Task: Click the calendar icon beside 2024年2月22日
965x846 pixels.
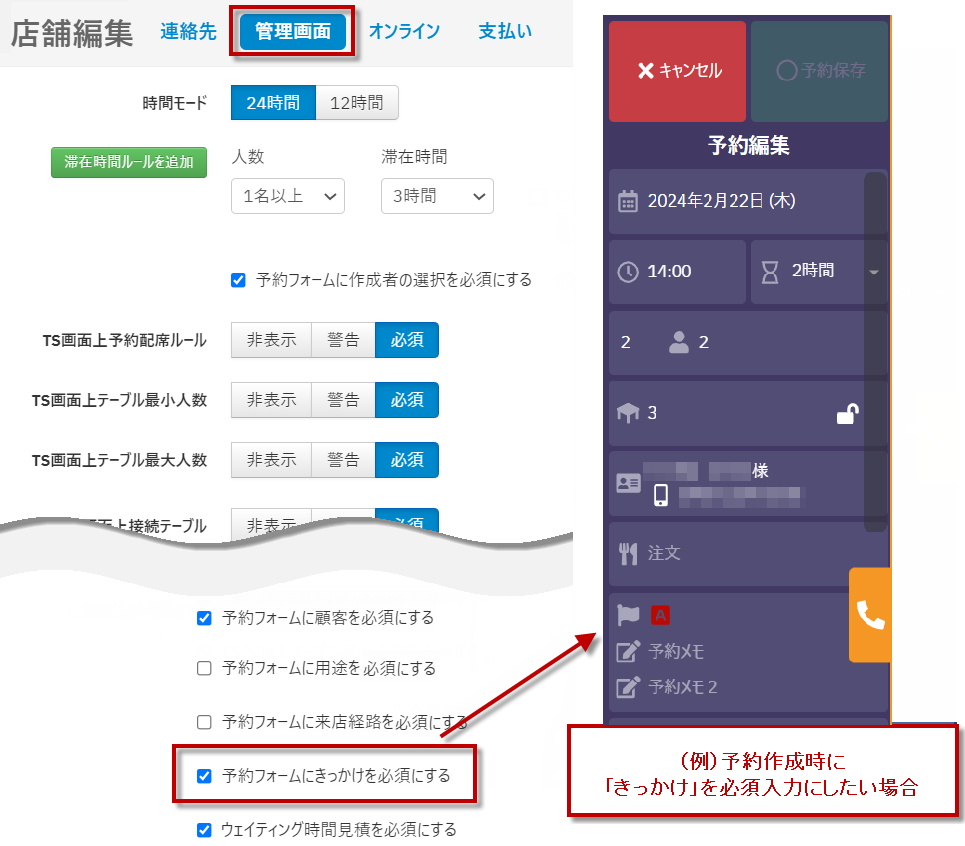Action: (x=628, y=201)
